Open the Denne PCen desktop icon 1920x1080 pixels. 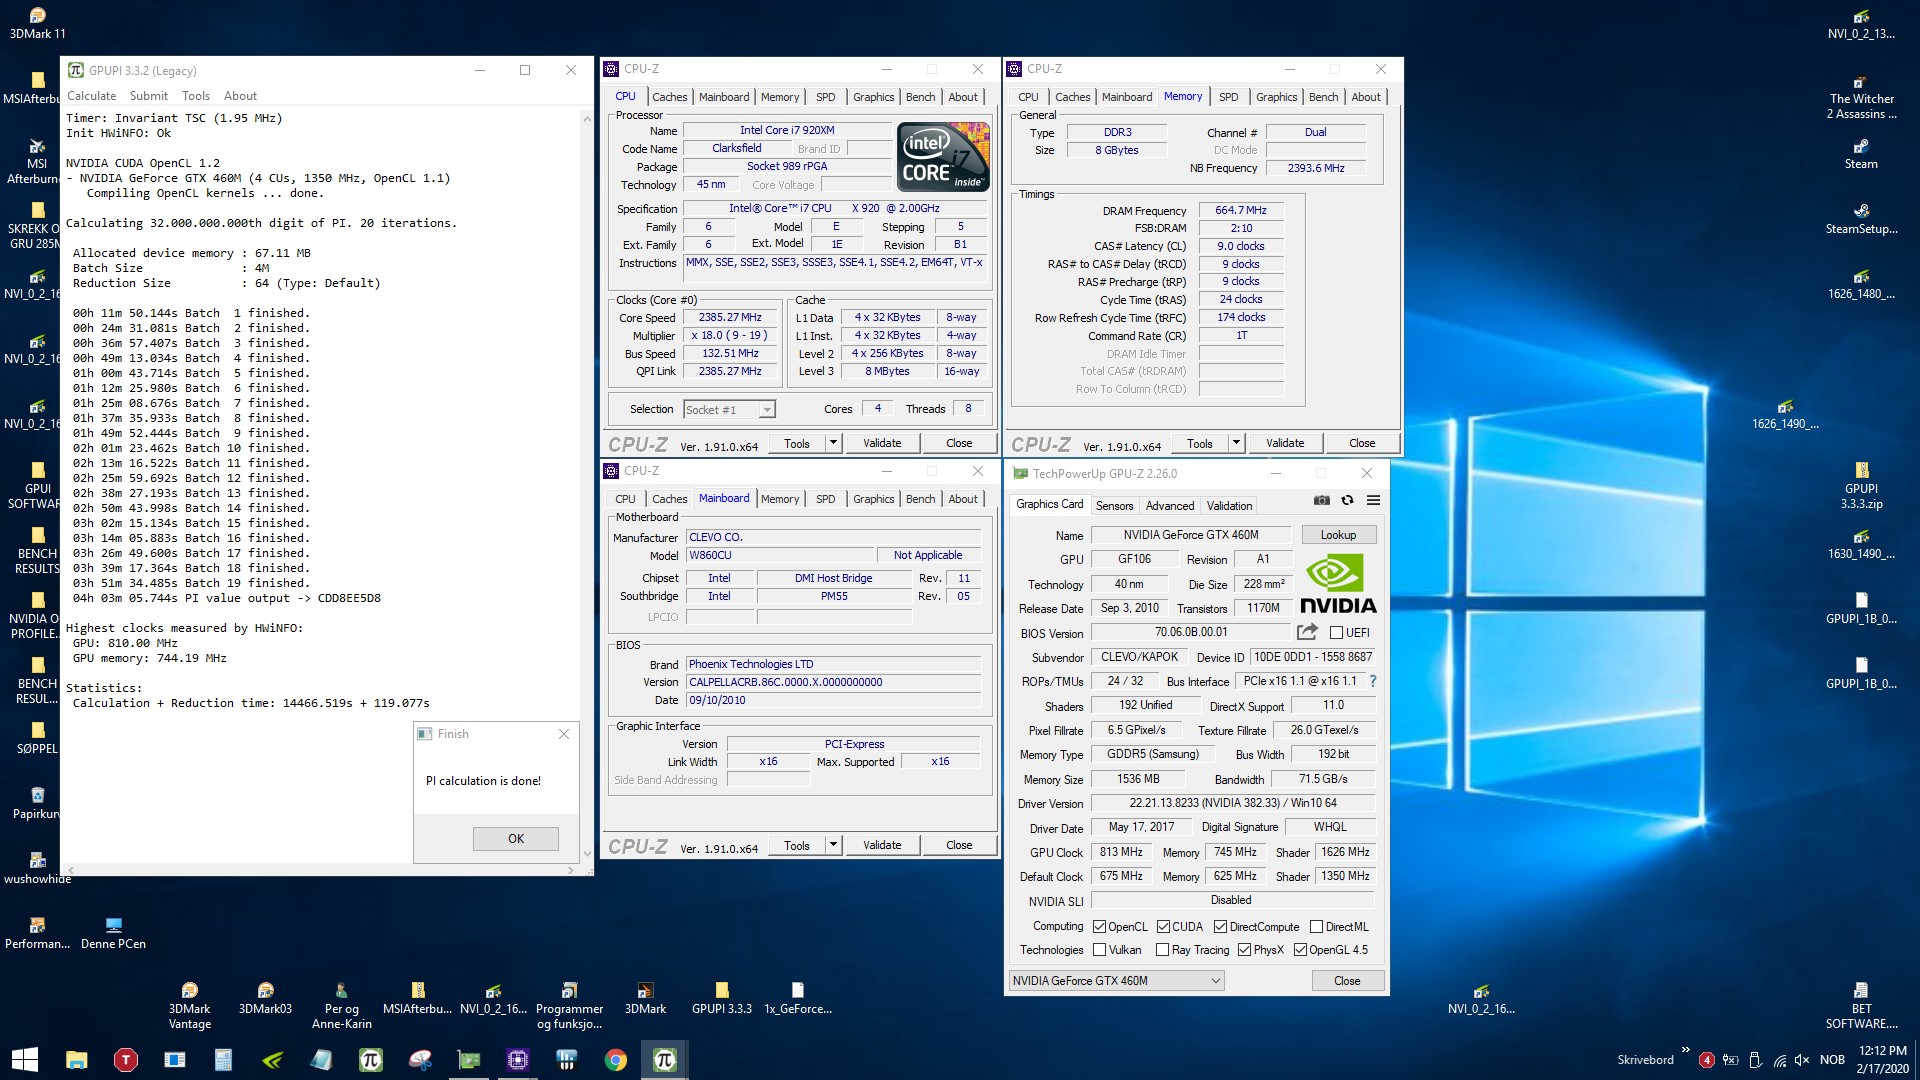(x=113, y=933)
